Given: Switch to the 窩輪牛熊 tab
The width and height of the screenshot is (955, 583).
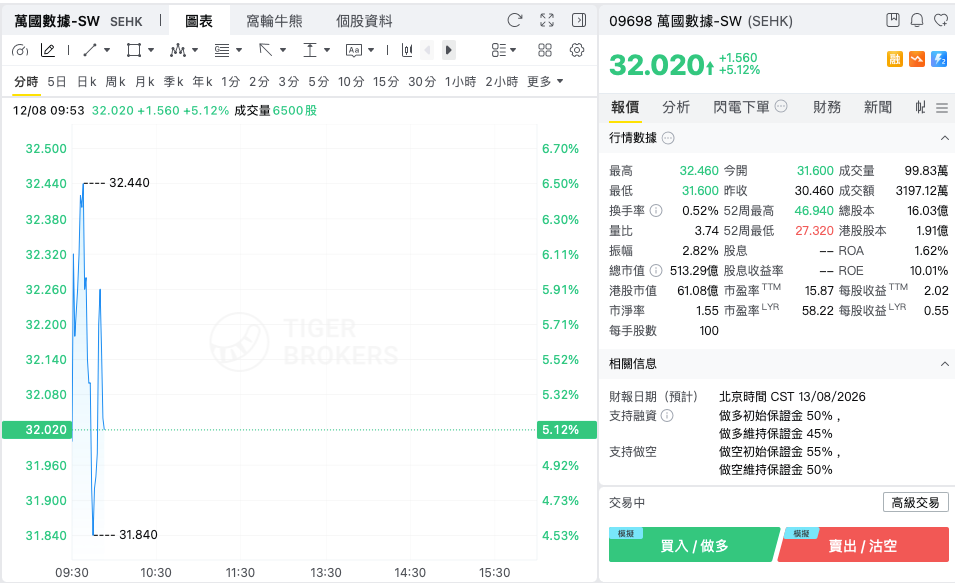Looking at the screenshot, I should pyautogui.click(x=274, y=21).
